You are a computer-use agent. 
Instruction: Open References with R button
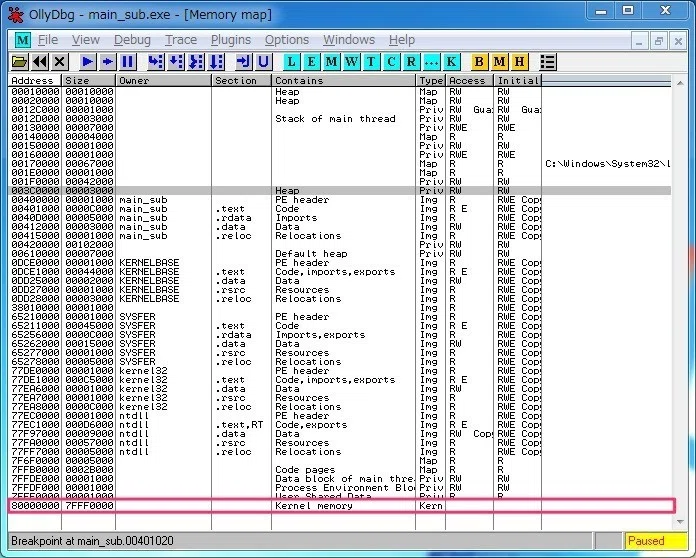pos(411,62)
